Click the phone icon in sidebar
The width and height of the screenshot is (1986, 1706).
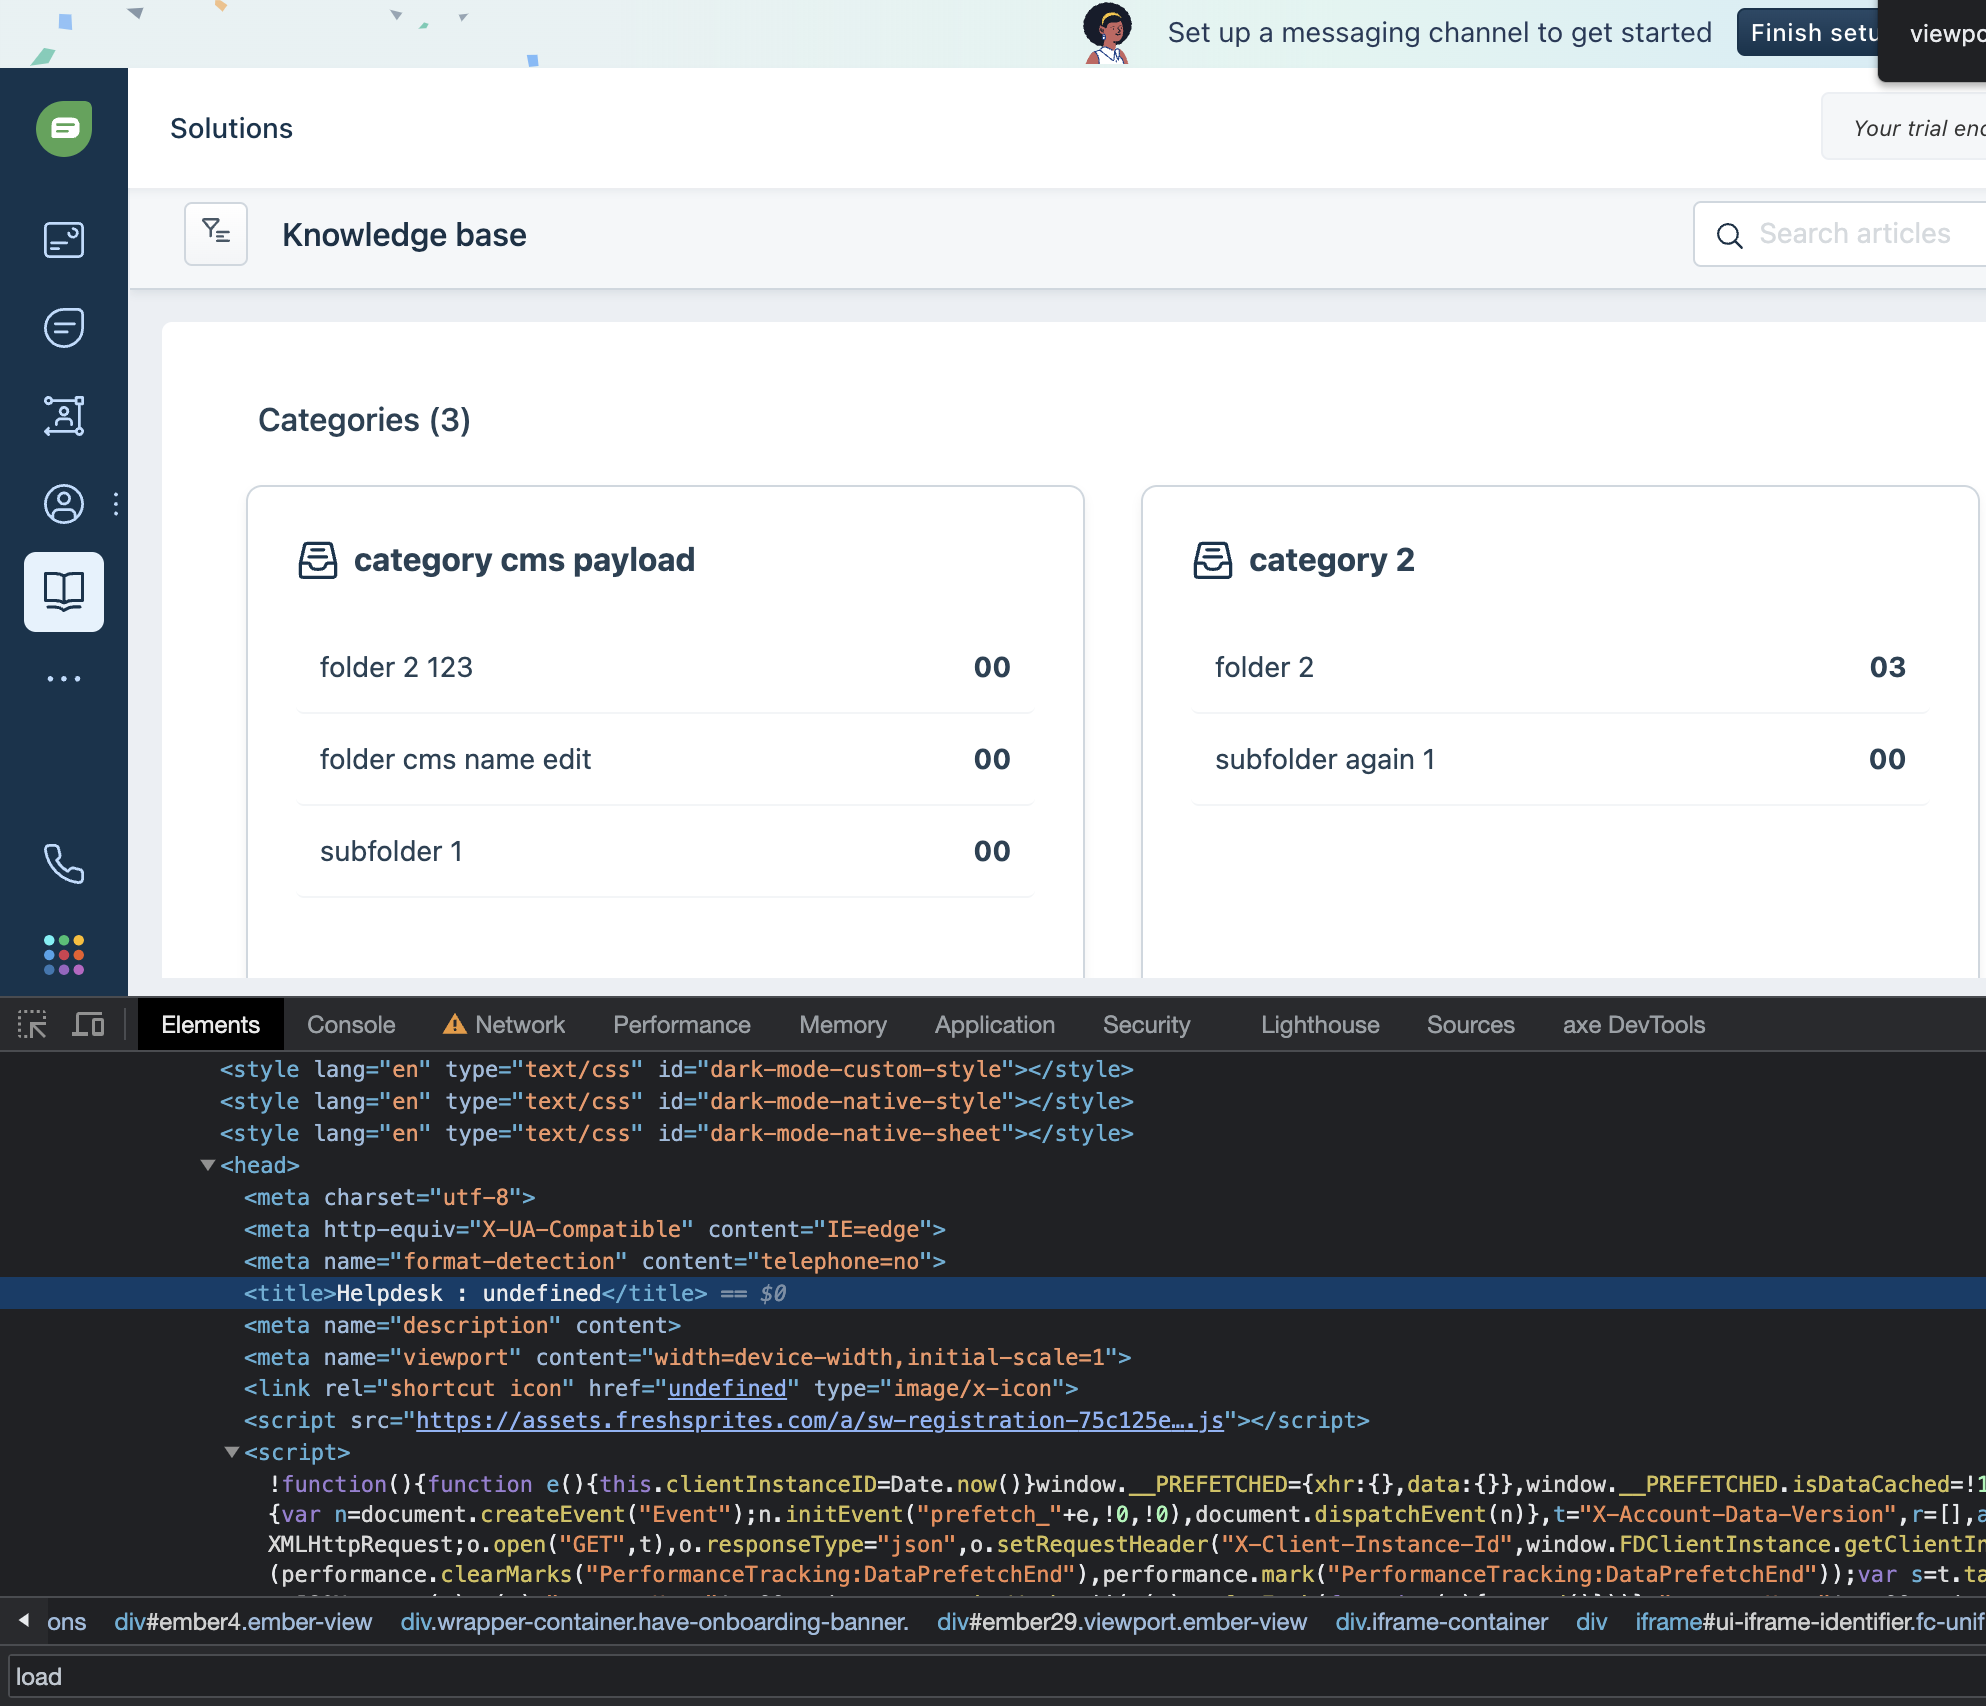pyautogui.click(x=64, y=864)
